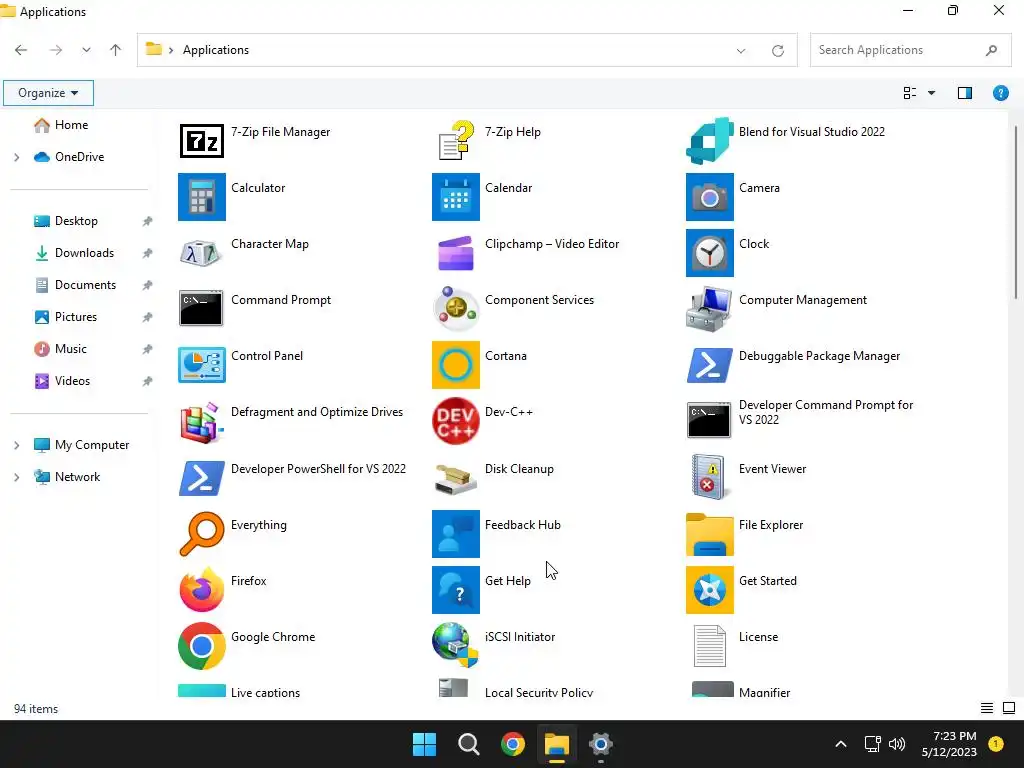Screen dimensions: 1024x768
Task: Switch to large icons view in status bar
Action: [1009, 708]
